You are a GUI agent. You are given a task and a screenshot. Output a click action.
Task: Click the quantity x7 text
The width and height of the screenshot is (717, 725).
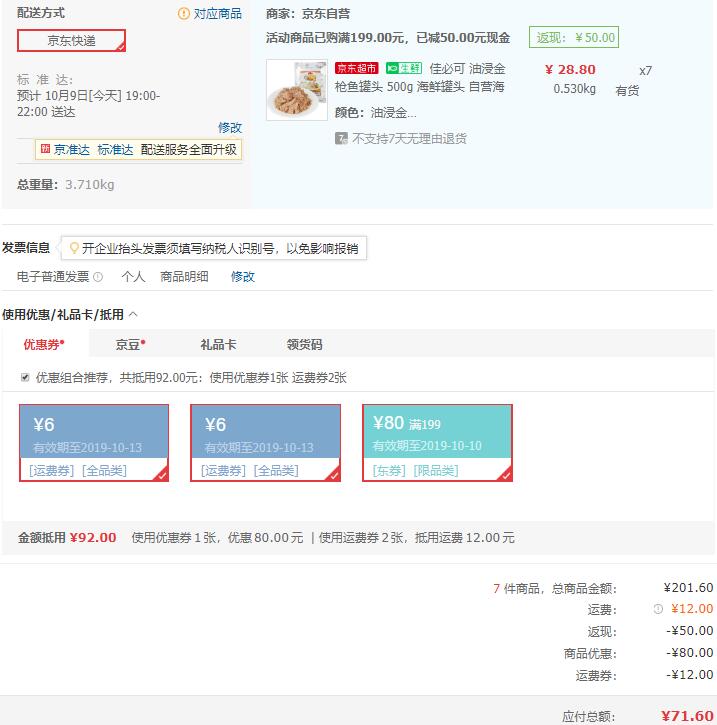(x=645, y=71)
